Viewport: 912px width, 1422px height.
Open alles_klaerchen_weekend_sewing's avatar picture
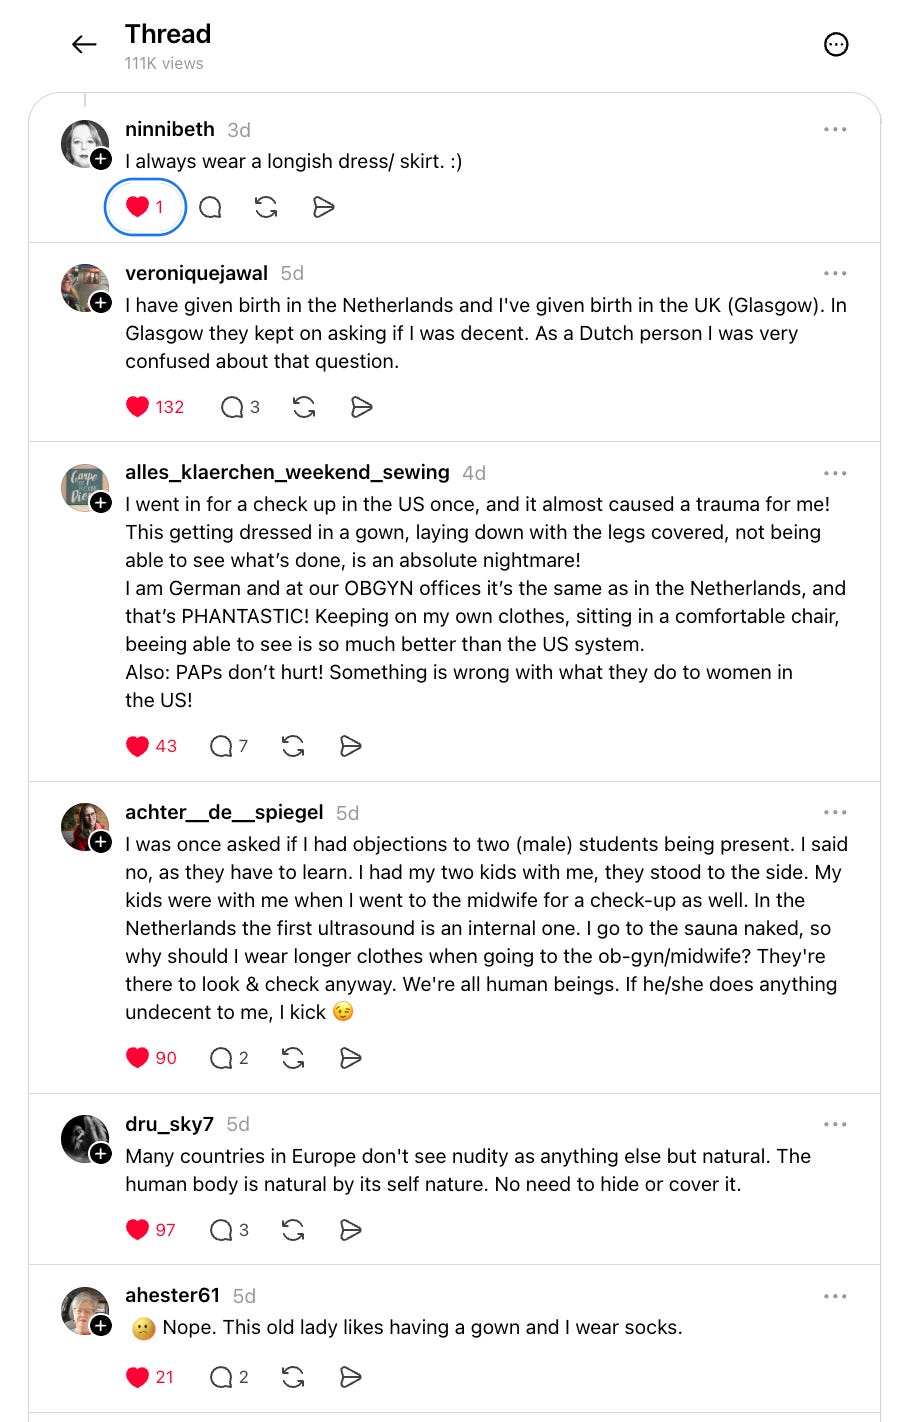click(x=84, y=487)
